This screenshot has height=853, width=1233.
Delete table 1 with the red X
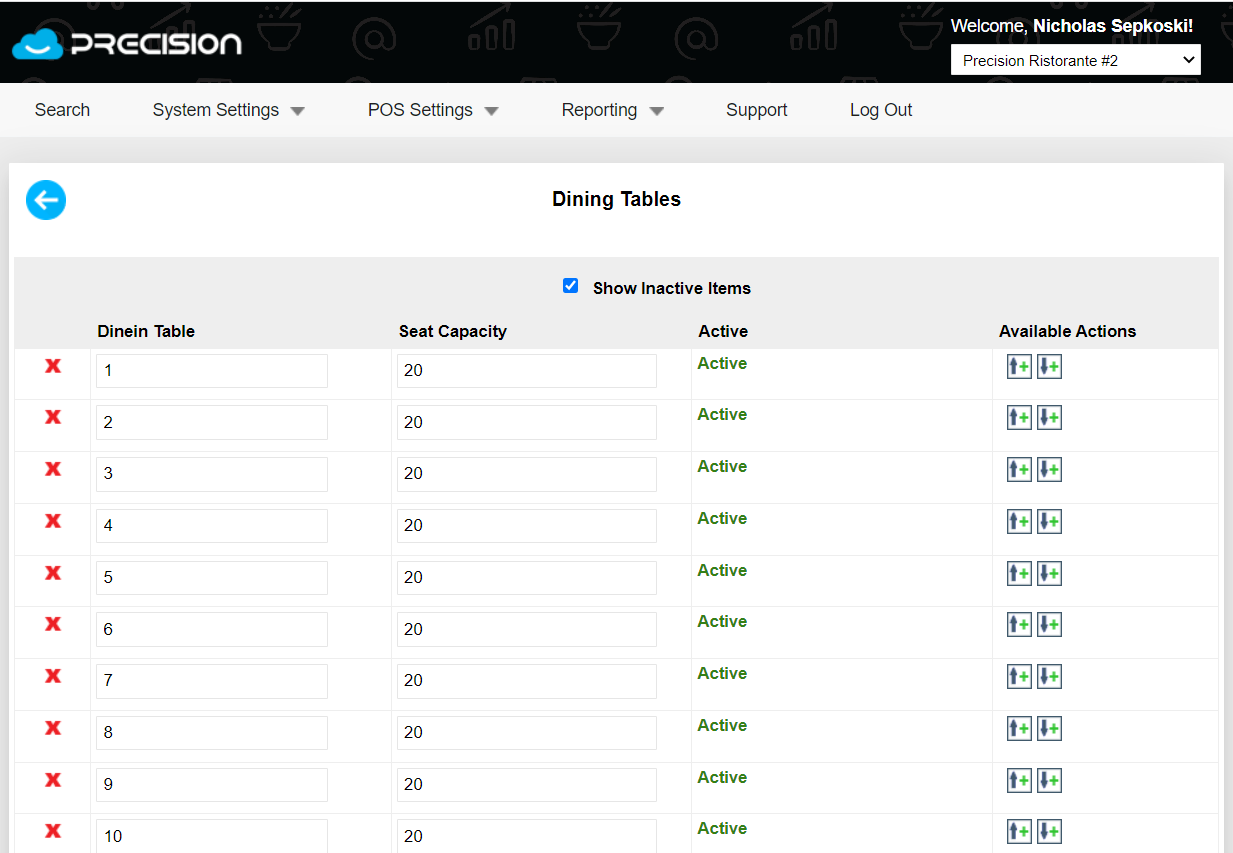point(53,366)
